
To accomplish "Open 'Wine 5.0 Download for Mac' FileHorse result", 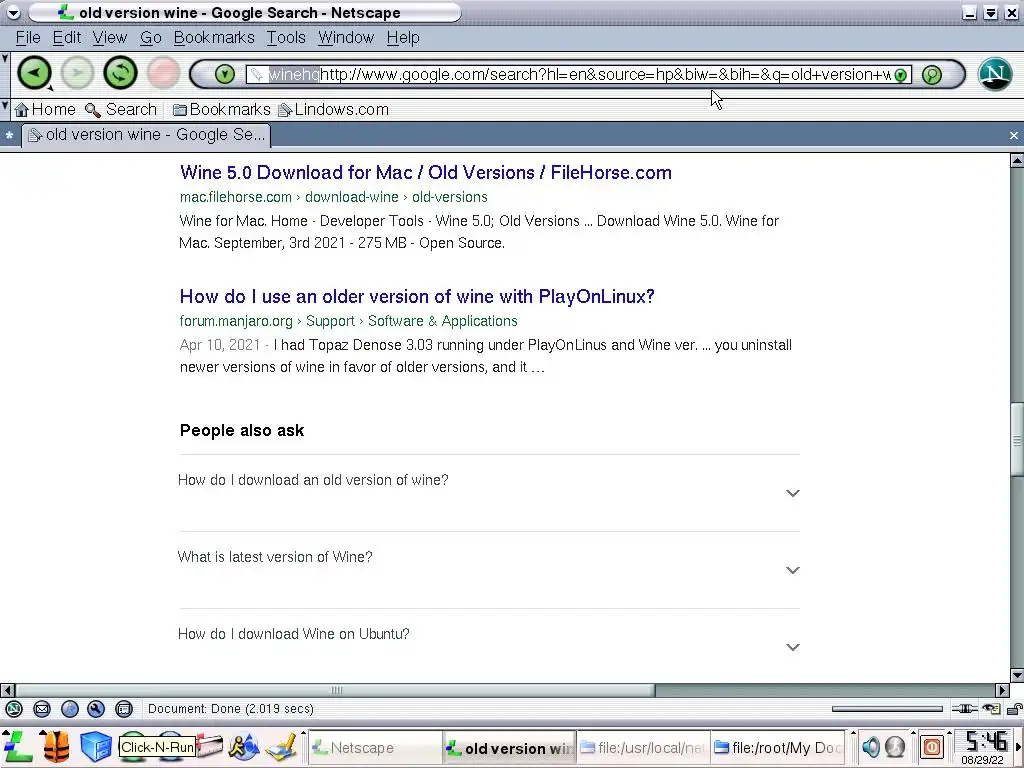I will (x=426, y=172).
